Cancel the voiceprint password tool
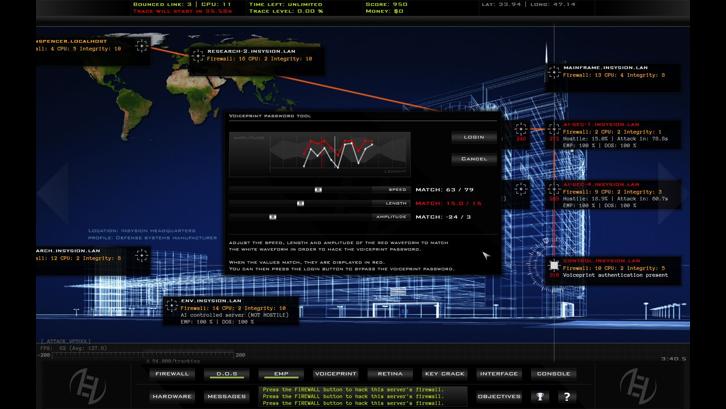 (473, 159)
